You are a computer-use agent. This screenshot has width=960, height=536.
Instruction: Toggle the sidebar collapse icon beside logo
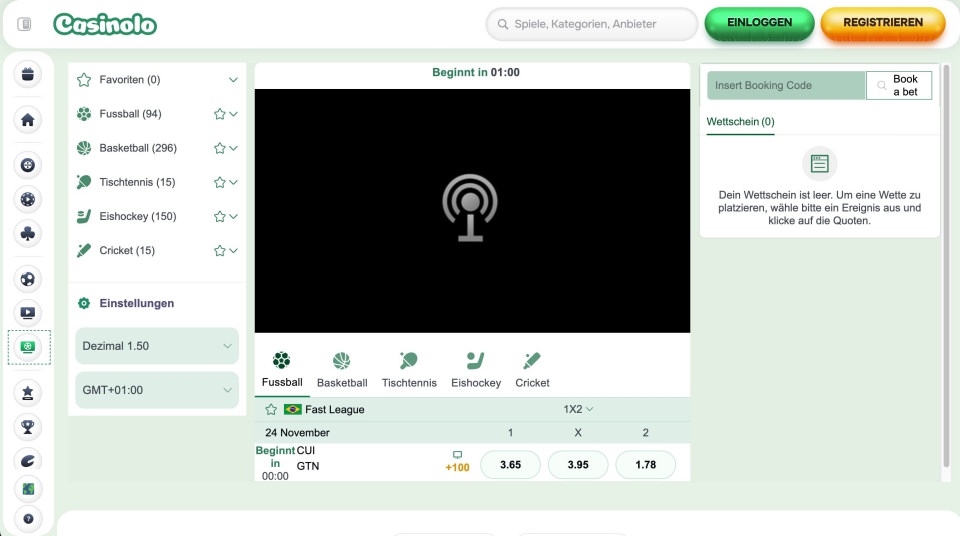click(x=25, y=24)
